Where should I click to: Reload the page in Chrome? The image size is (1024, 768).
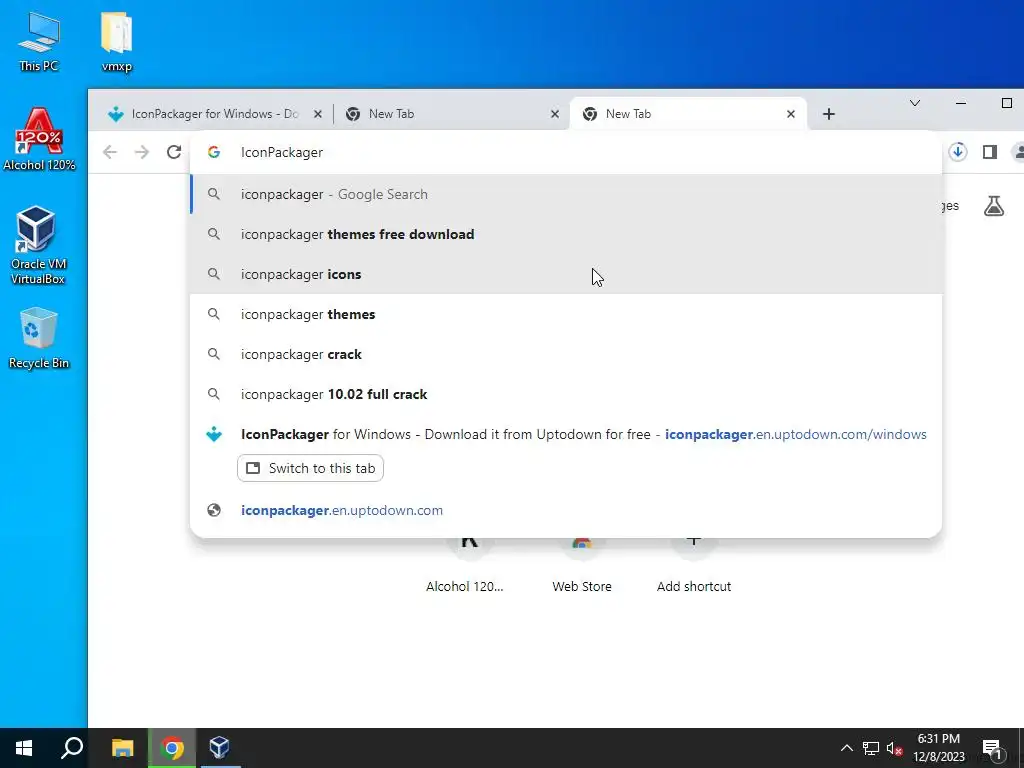tap(174, 152)
